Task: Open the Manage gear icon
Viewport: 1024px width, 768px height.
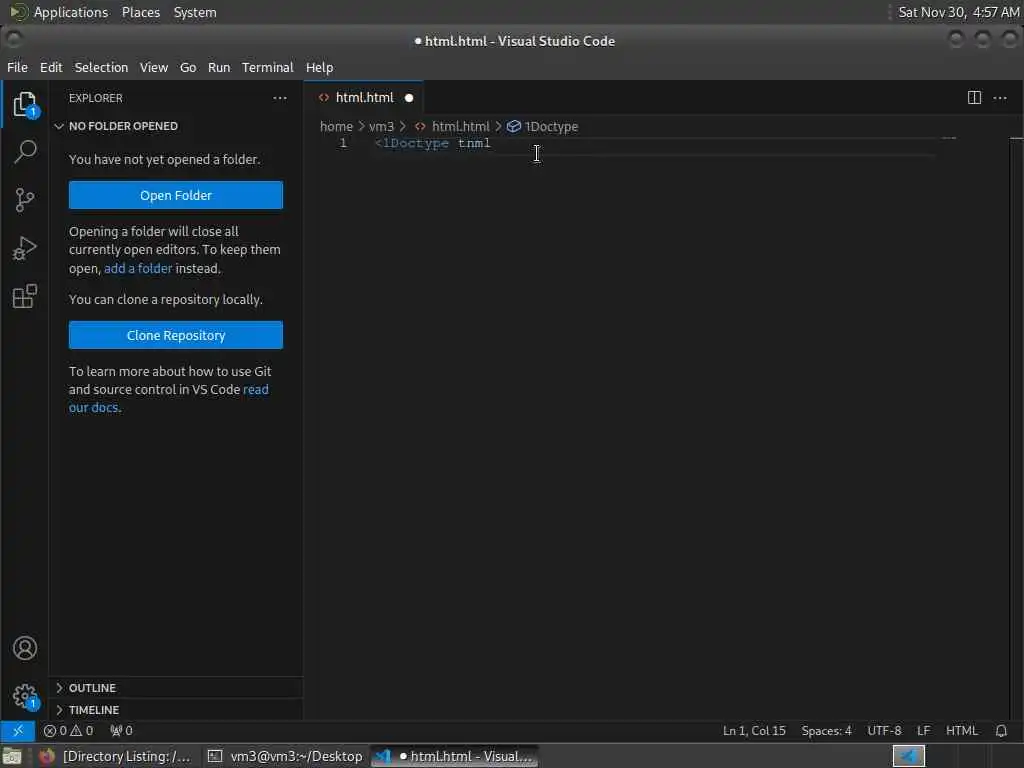Action: 25,696
